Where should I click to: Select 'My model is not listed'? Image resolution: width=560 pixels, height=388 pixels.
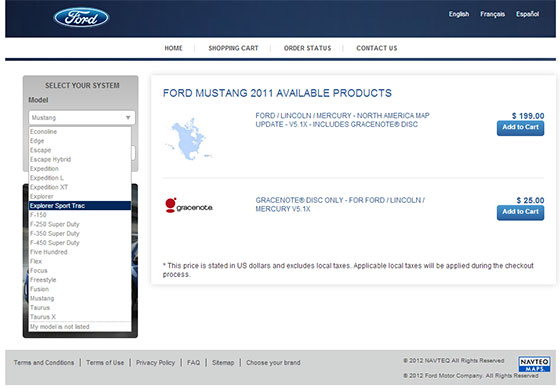coord(80,327)
